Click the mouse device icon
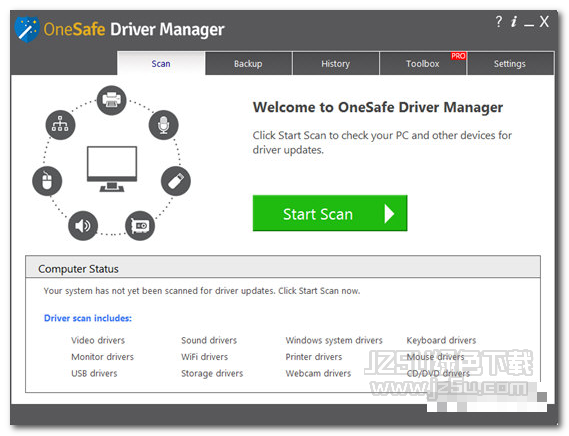The width and height of the screenshot is (569, 436). tap(47, 181)
